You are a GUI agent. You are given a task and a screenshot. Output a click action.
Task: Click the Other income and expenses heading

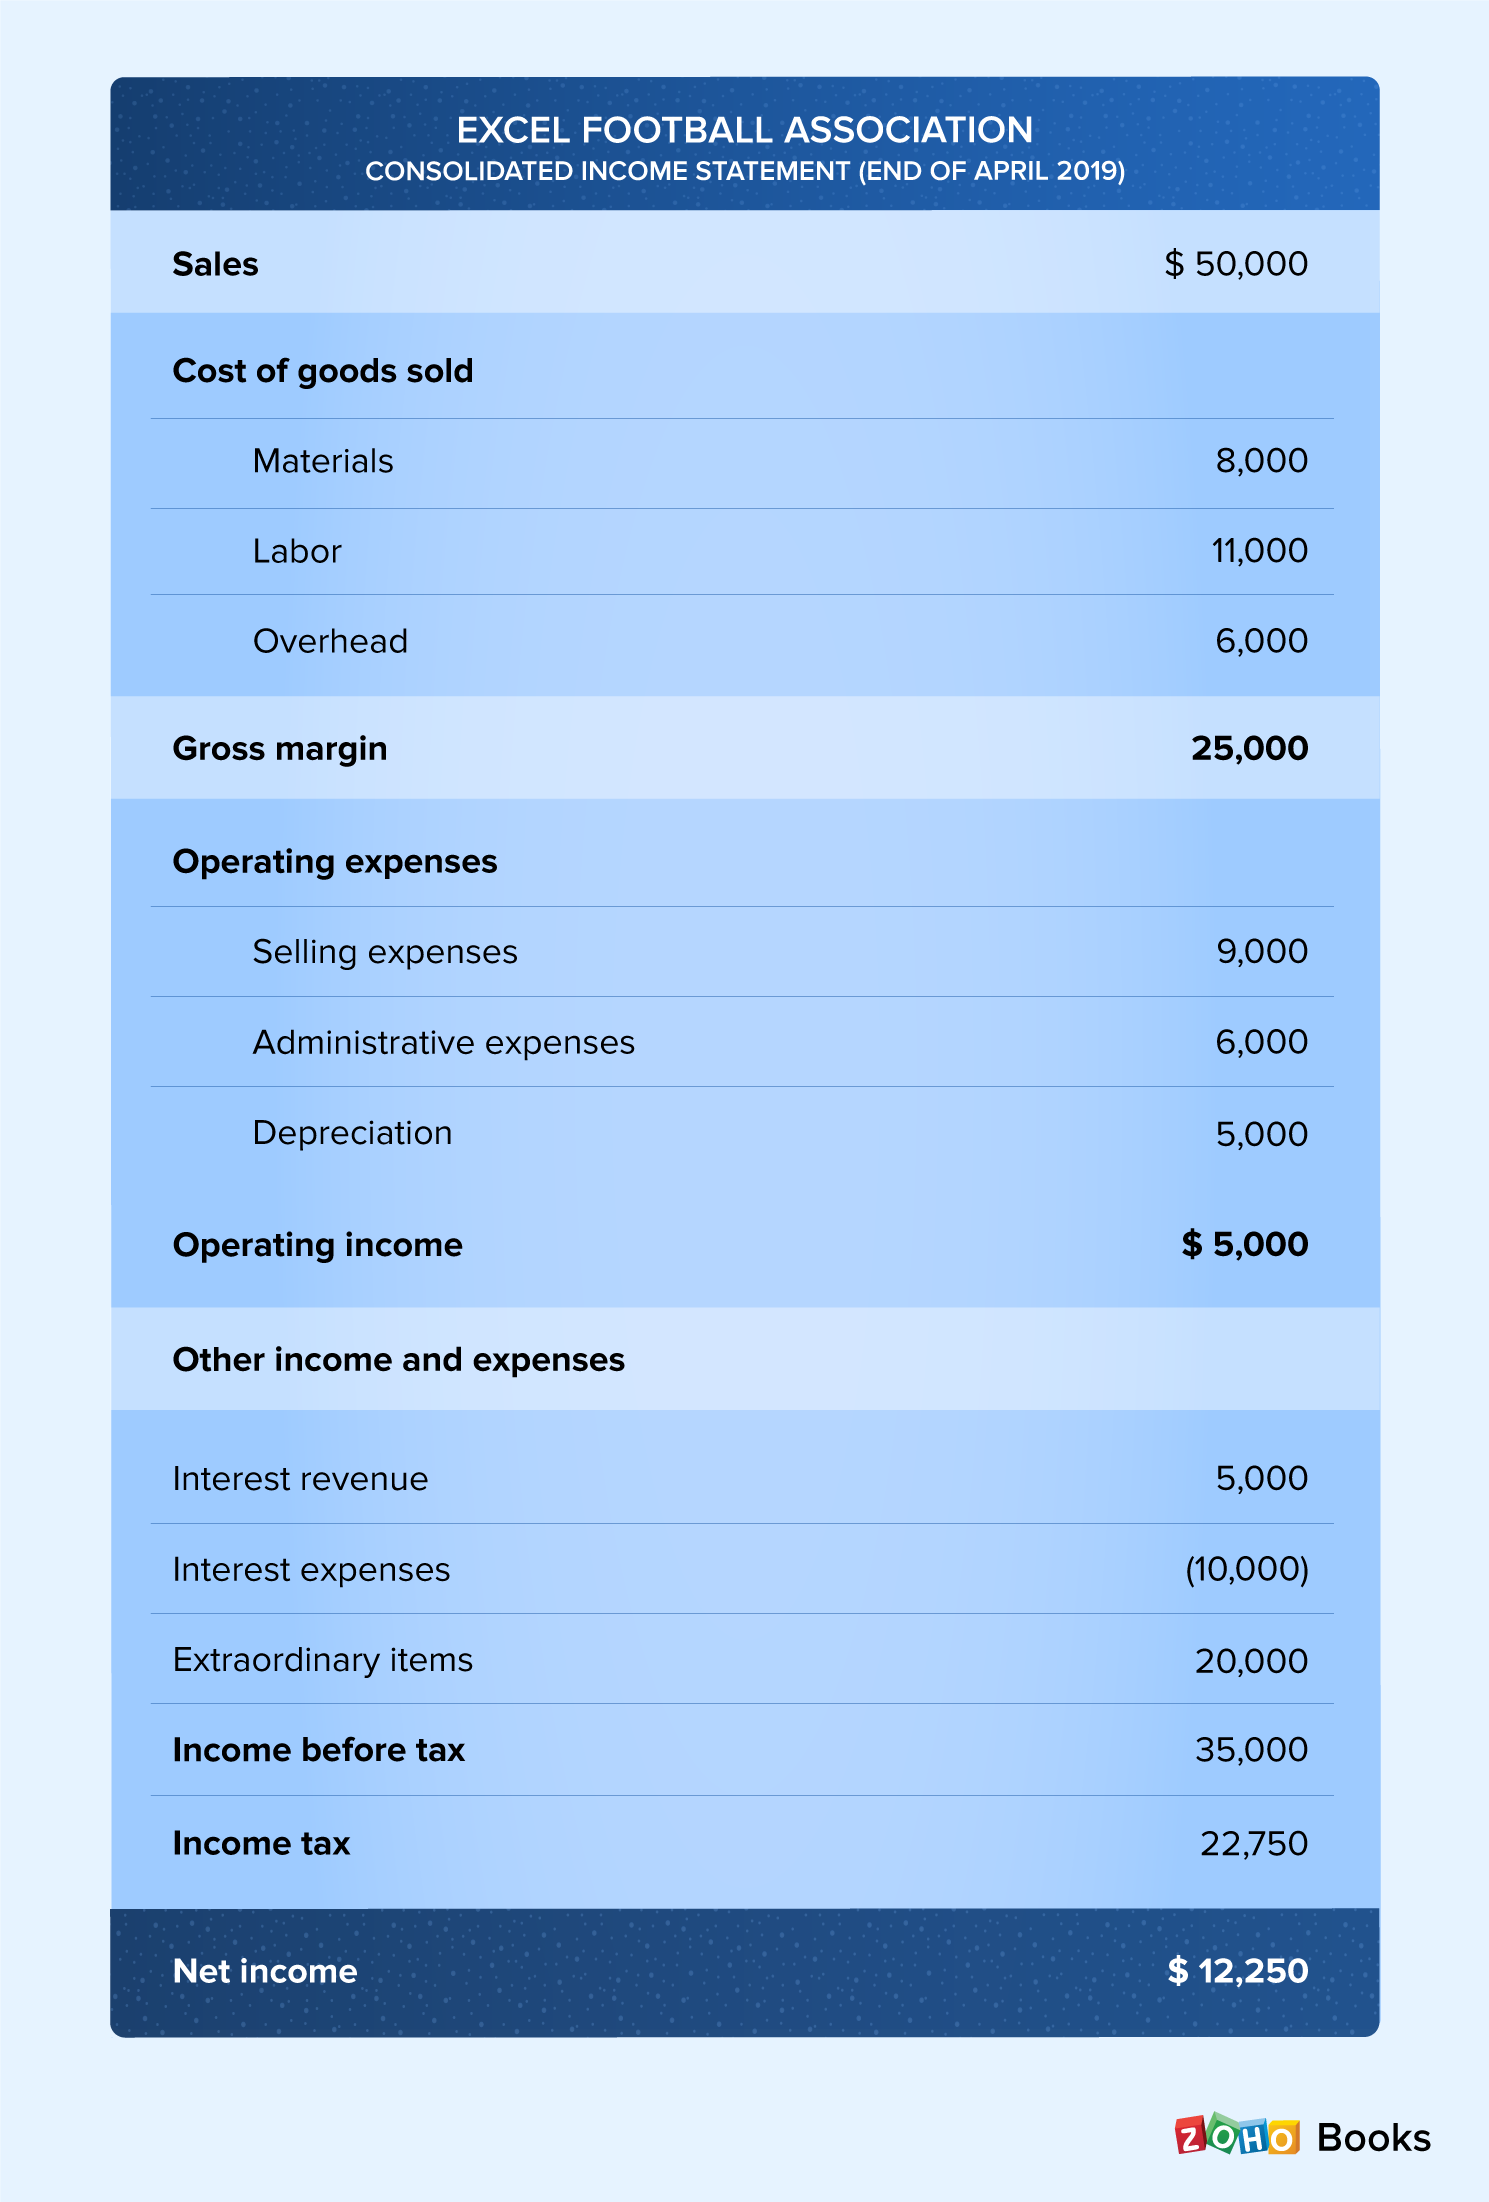398,1360
